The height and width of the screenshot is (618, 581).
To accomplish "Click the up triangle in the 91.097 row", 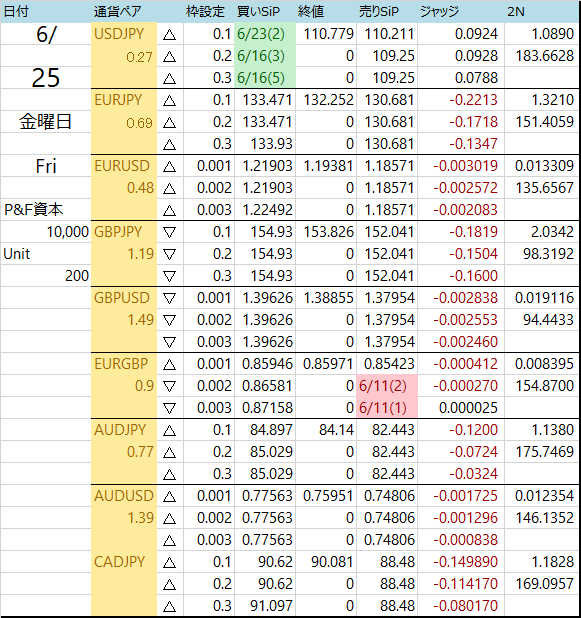I will point(169,606).
